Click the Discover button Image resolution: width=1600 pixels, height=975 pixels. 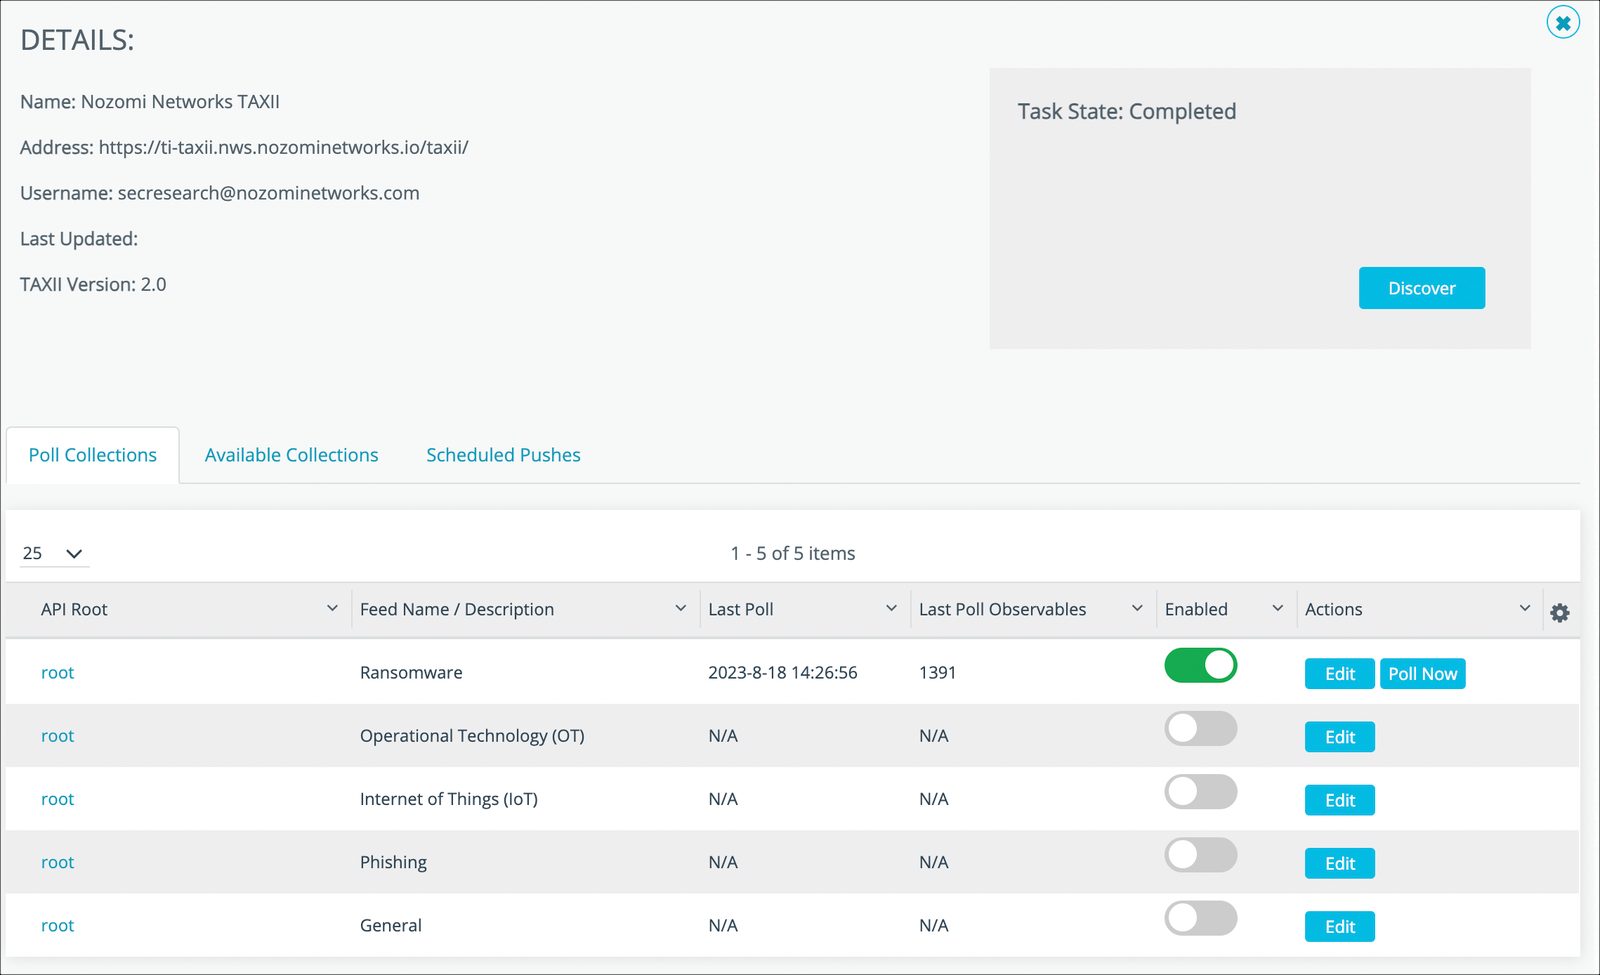click(x=1421, y=288)
